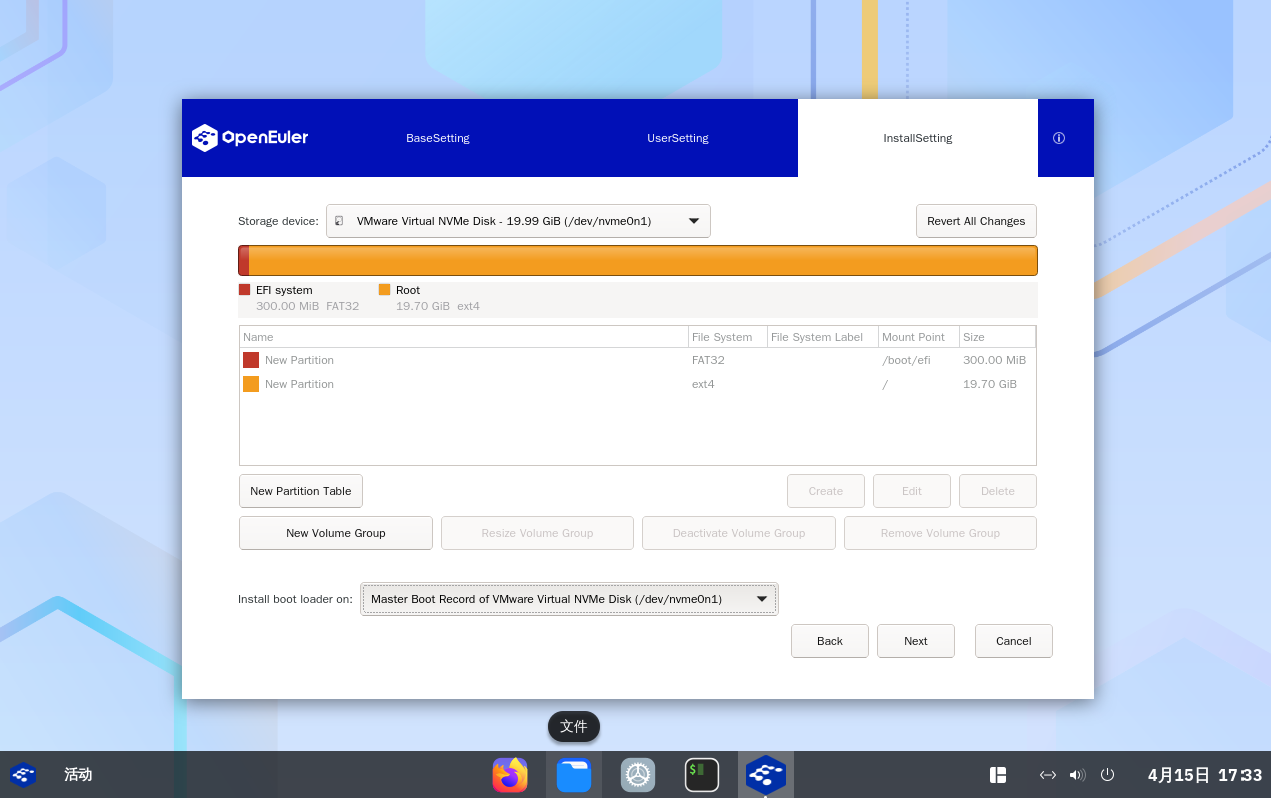
Task: Click the disk icon in storage device selector
Action: click(339, 221)
